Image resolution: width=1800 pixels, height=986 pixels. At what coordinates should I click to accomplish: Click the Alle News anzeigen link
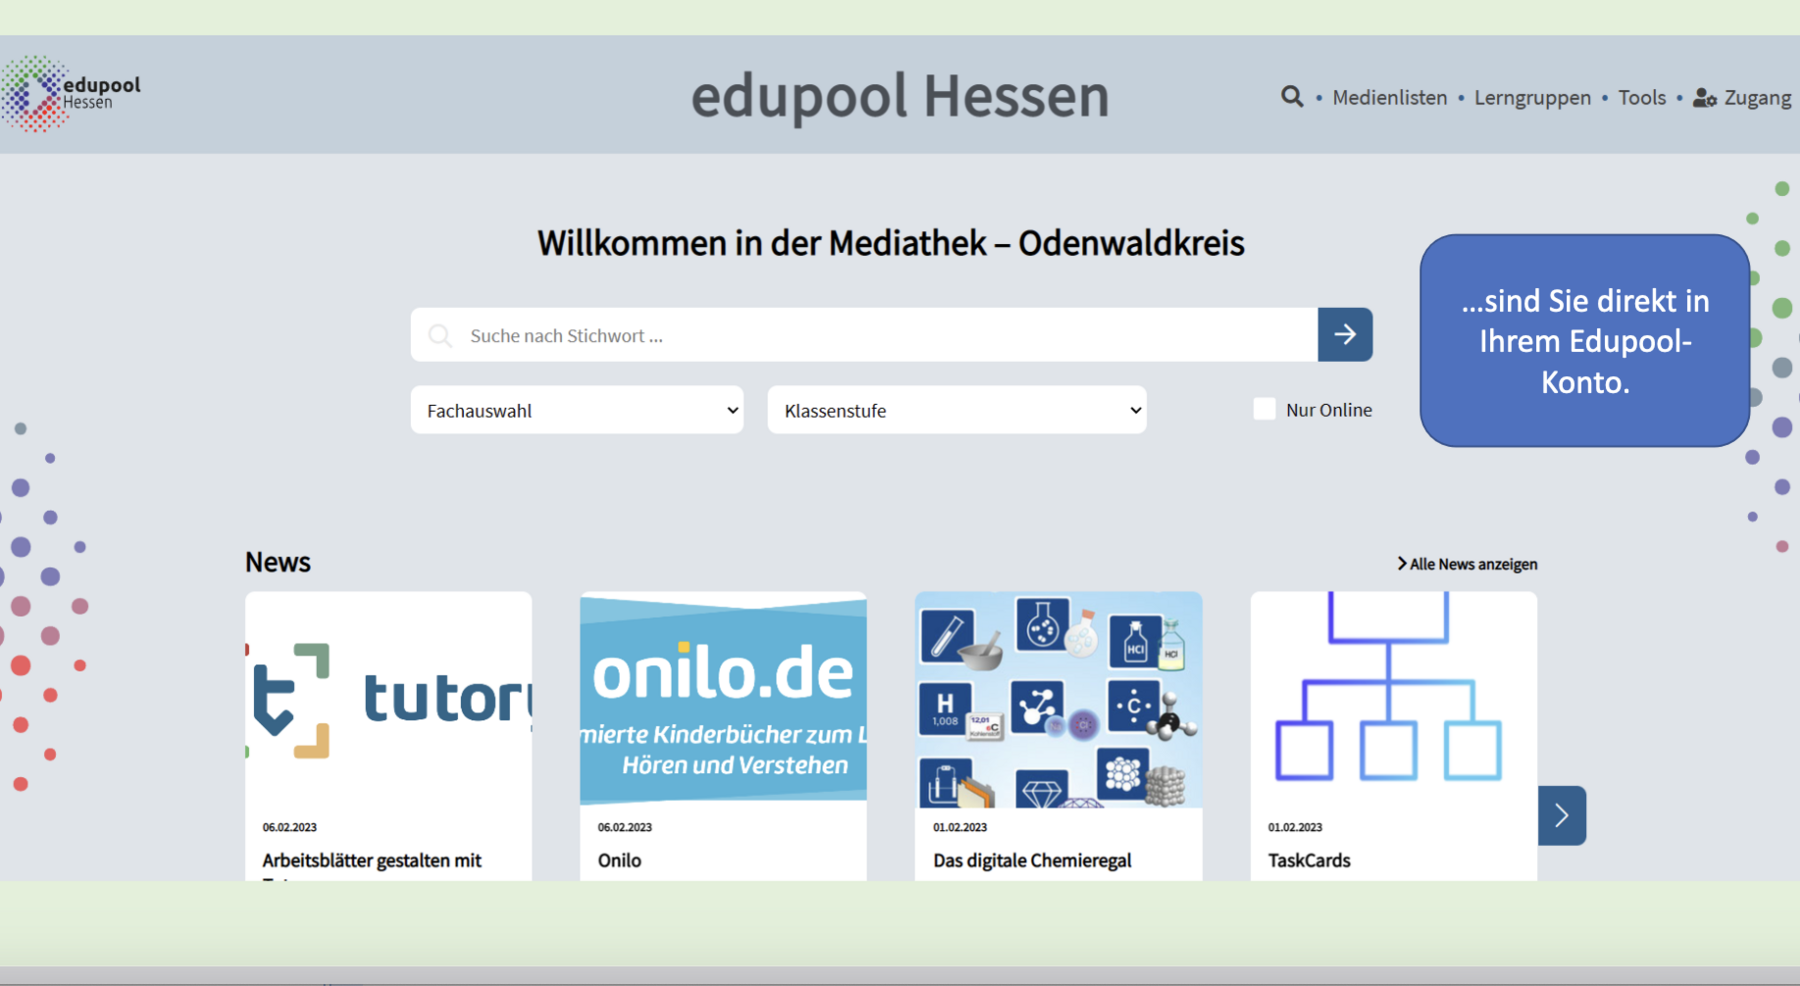click(1467, 564)
